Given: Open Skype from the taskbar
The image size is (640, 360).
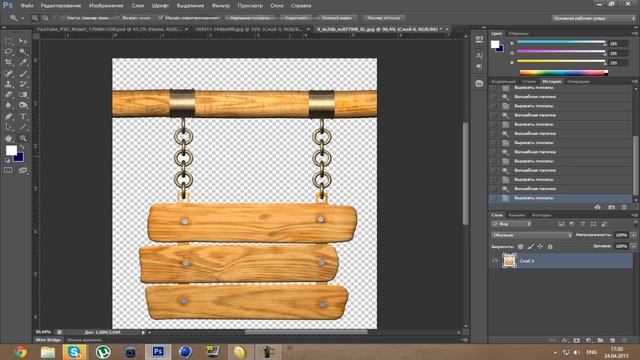Looking at the screenshot, I should click(x=75, y=351).
